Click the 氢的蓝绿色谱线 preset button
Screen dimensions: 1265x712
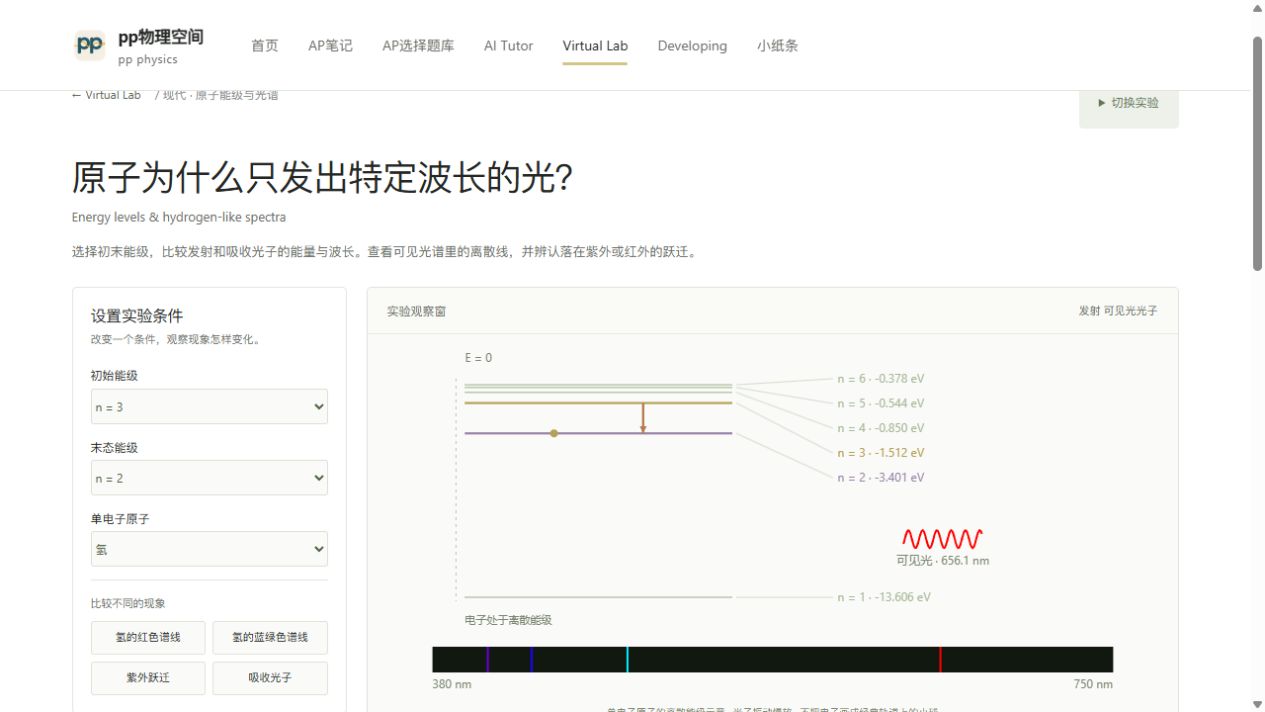270,638
